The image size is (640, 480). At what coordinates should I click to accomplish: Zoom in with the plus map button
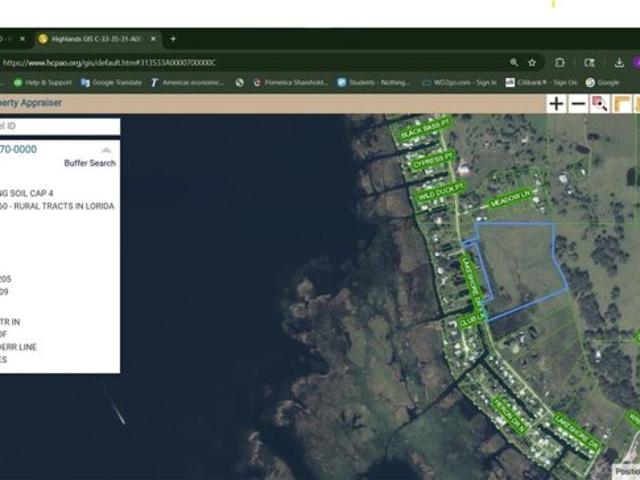[556, 104]
